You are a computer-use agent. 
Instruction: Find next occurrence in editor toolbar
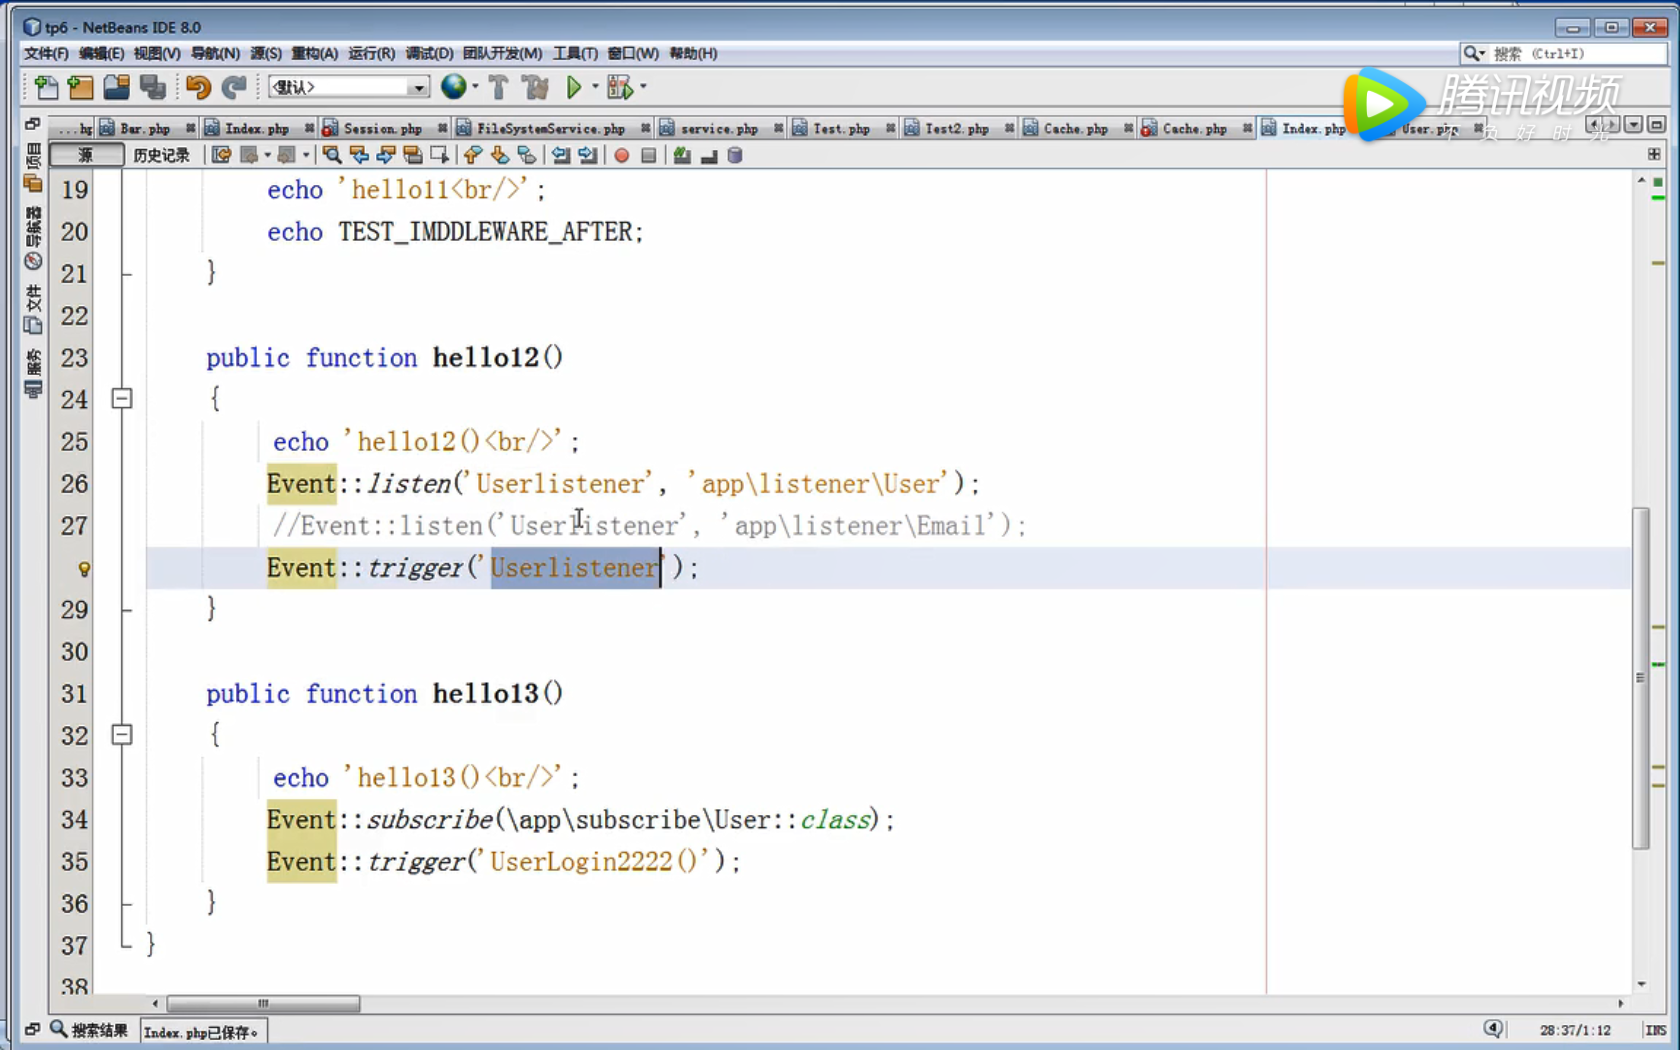(386, 155)
